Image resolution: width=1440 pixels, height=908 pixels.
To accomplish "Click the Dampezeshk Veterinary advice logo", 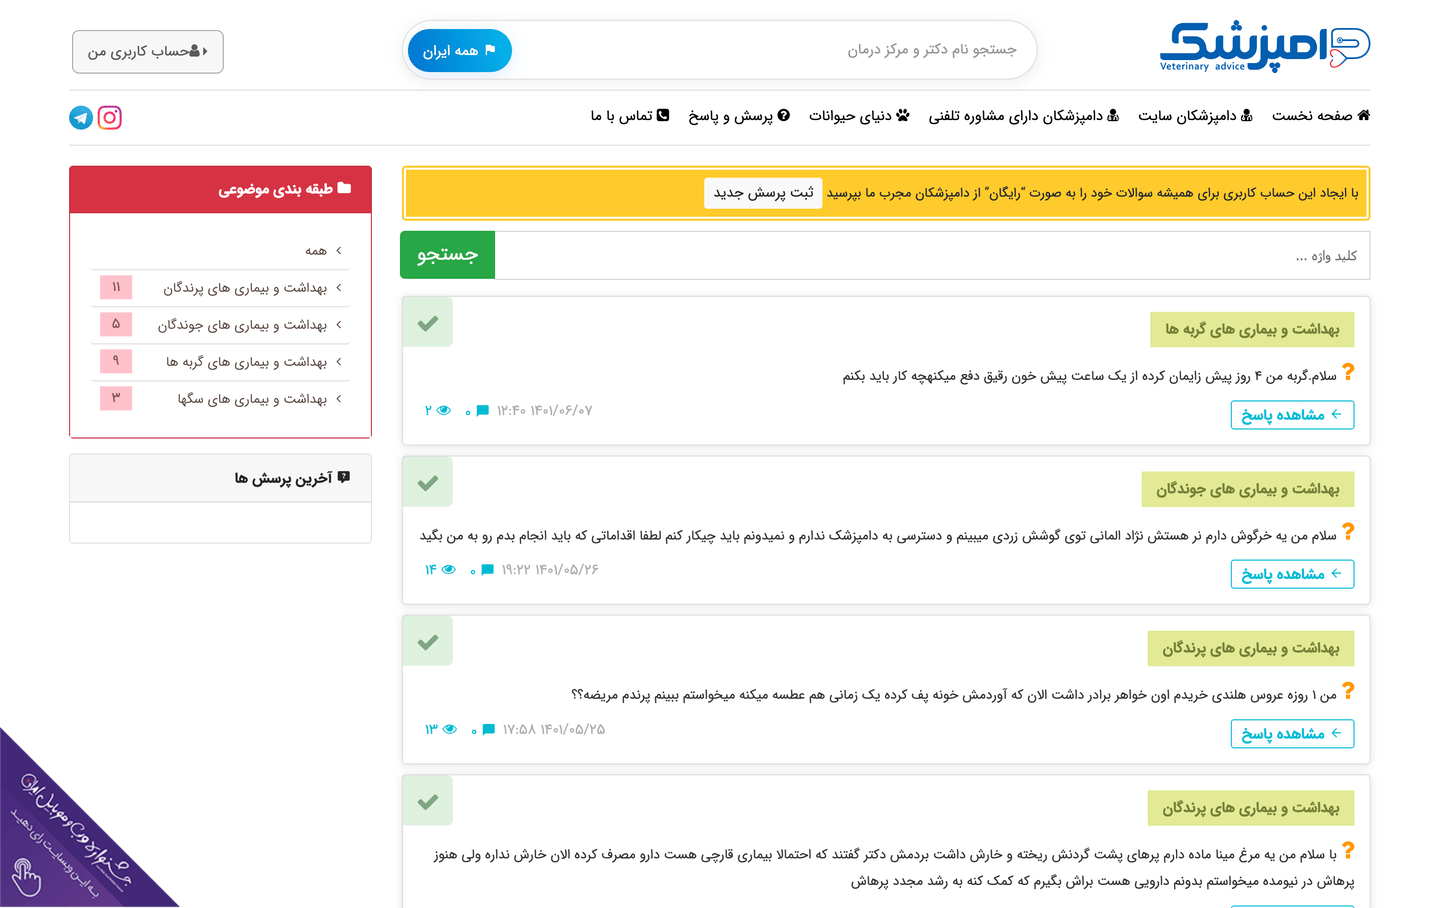I will coord(1264,47).
